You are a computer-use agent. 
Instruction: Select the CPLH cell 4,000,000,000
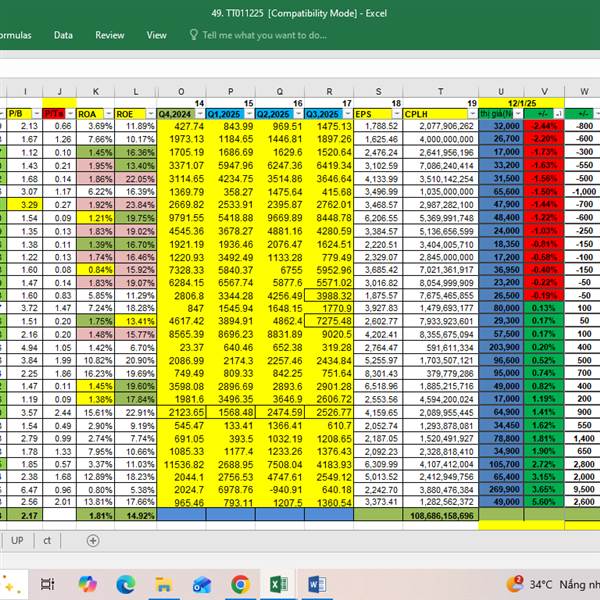point(440,139)
